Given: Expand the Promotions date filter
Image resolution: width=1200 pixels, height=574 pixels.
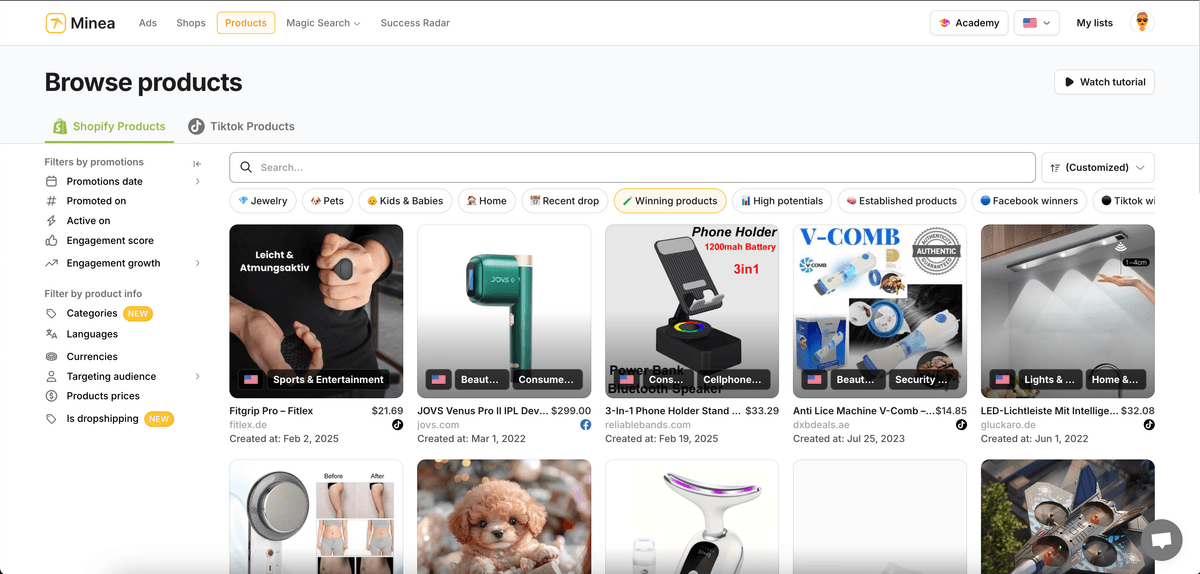Looking at the screenshot, I should pos(123,181).
